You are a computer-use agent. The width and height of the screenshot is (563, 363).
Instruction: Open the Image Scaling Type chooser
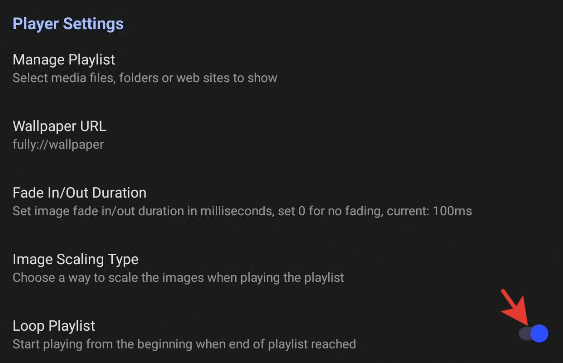[282, 268]
